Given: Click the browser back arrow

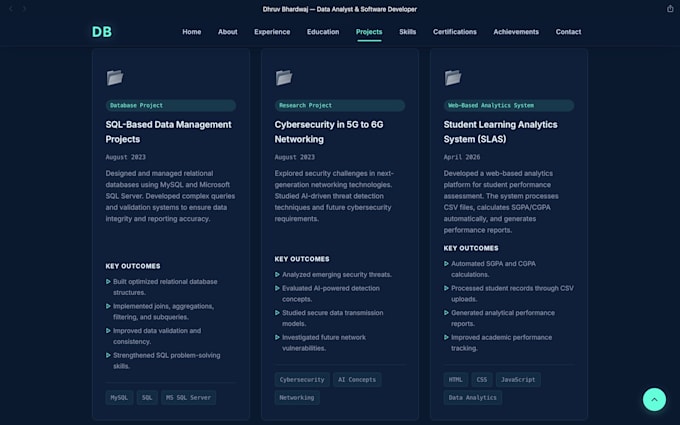Looking at the screenshot, I should point(11,9).
